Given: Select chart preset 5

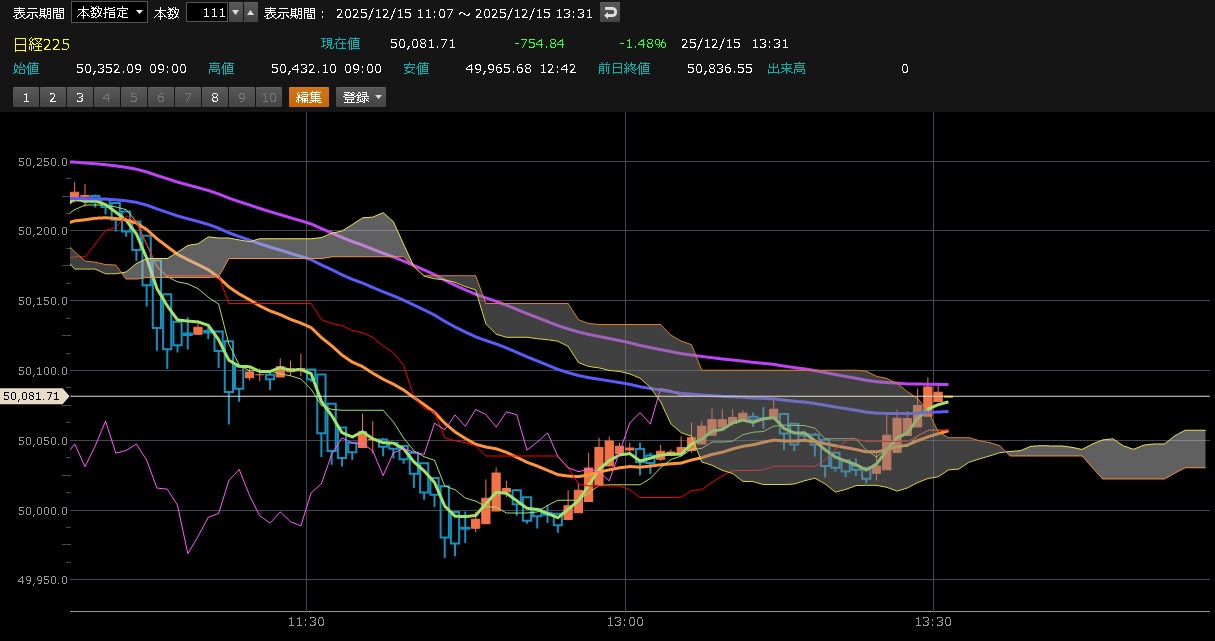Looking at the screenshot, I should coord(133,97).
